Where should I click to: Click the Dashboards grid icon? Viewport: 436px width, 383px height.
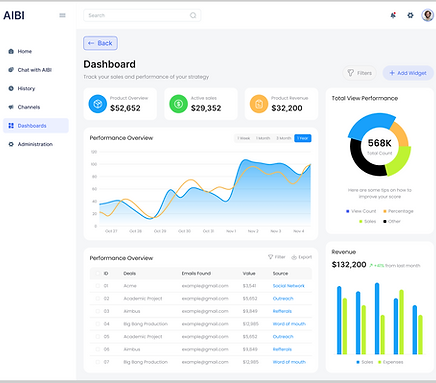click(11, 126)
